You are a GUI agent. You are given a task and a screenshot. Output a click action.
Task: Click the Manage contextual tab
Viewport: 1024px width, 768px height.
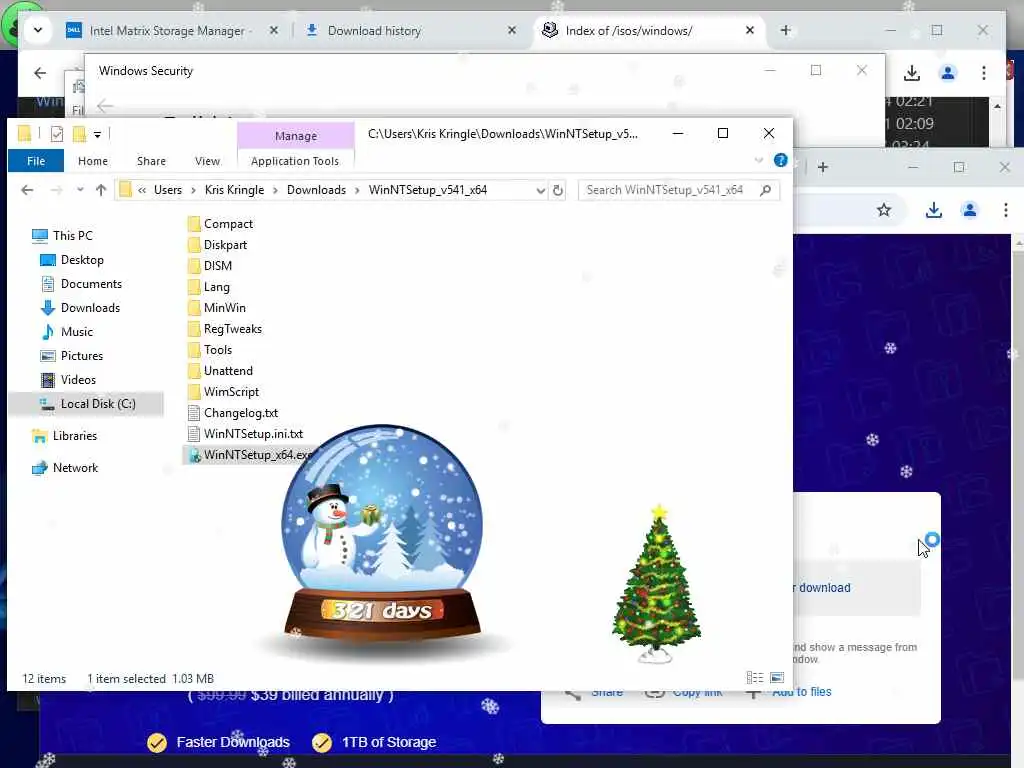[x=296, y=136]
